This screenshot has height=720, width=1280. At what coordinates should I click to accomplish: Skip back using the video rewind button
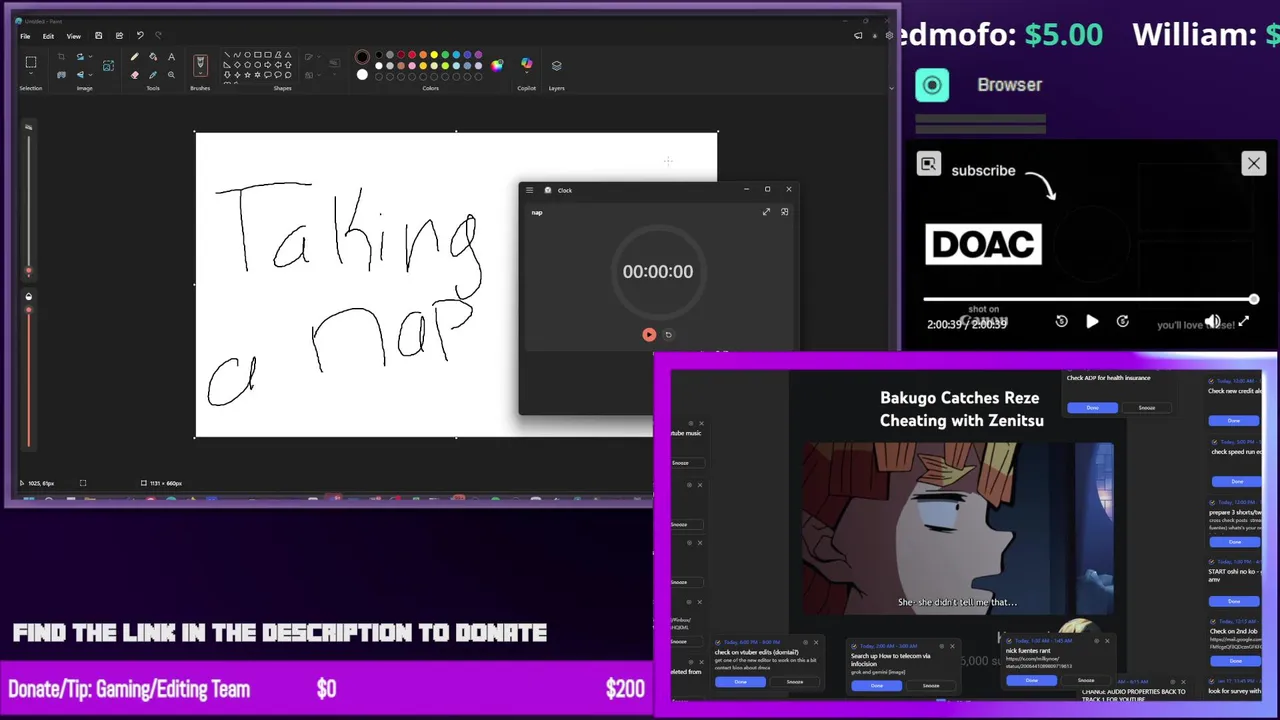1062,322
